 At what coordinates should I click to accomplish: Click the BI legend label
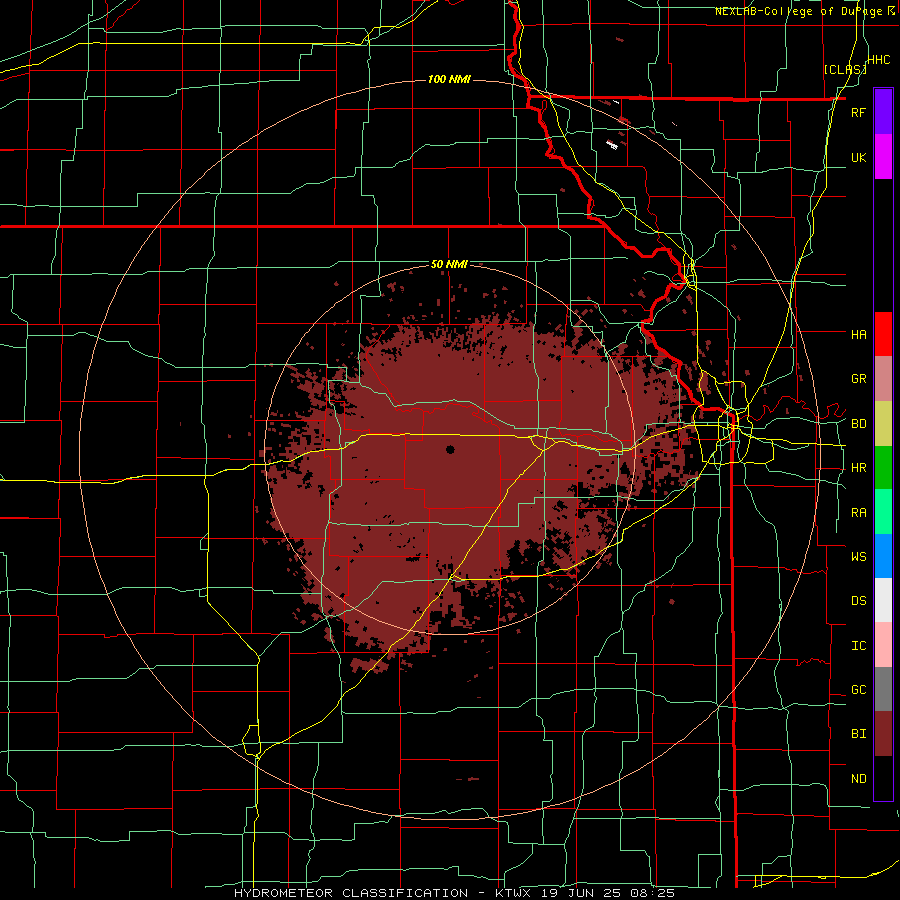click(858, 734)
